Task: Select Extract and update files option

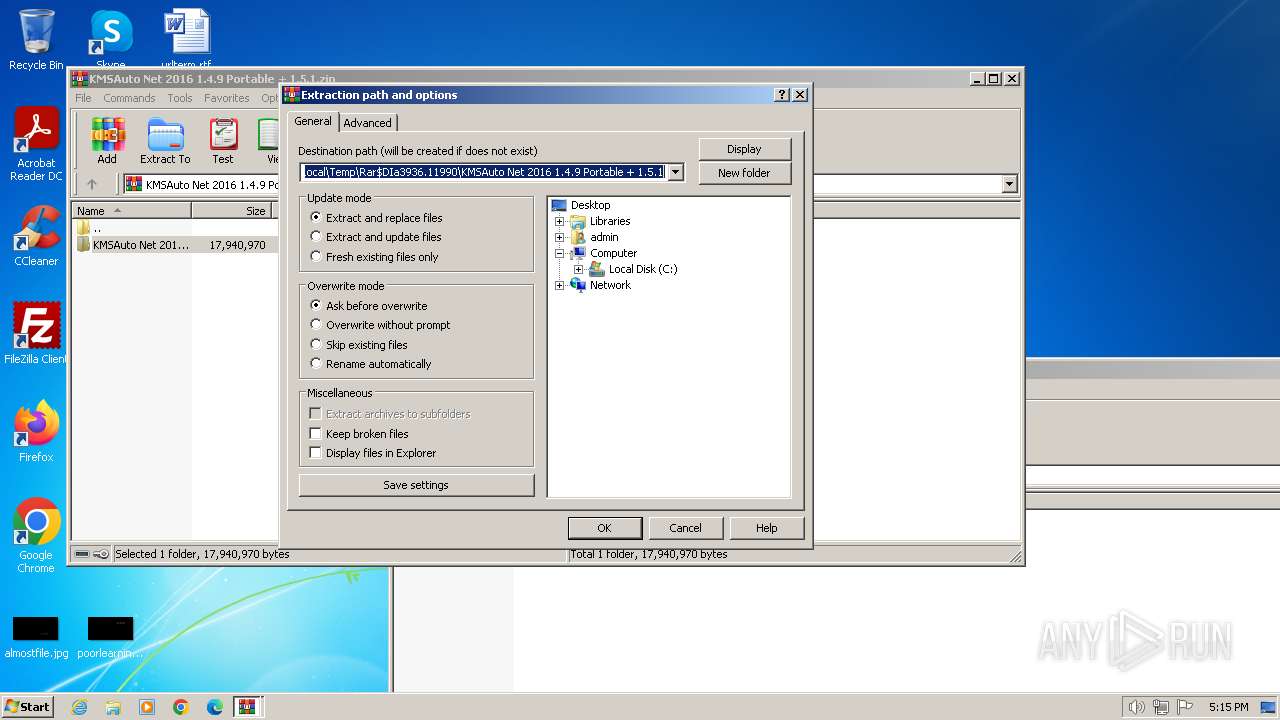Action: [376, 237]
